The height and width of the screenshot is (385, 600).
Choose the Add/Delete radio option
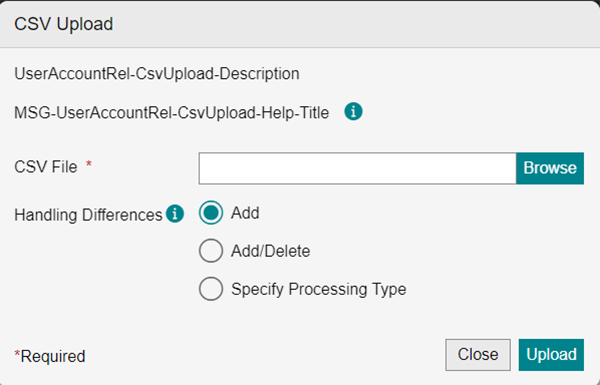coord(211,251)
